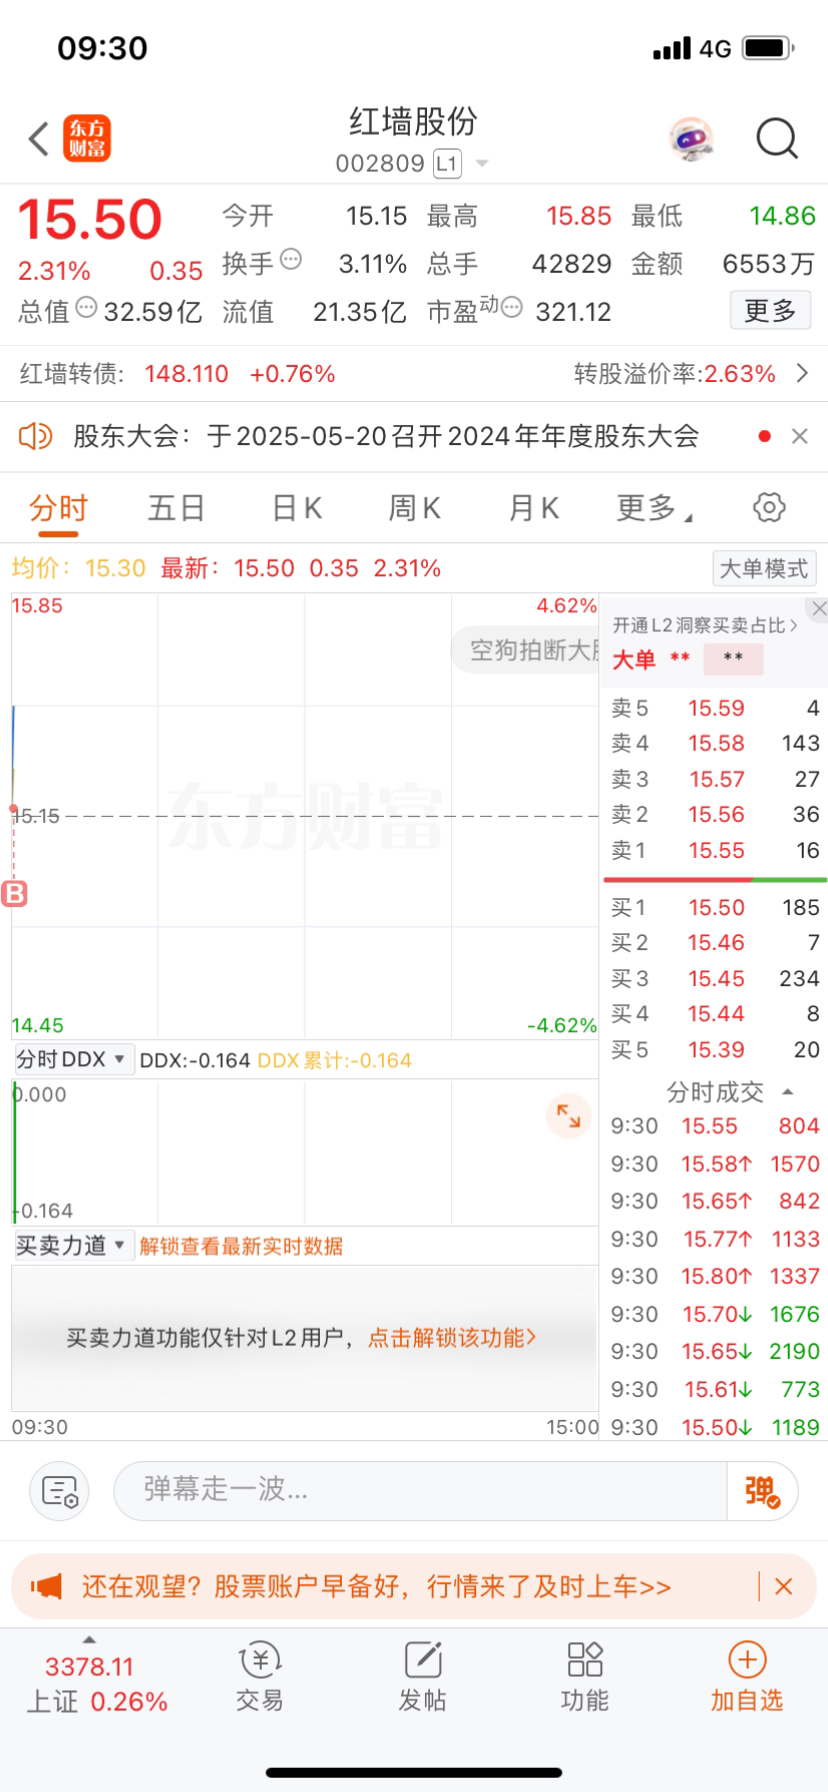Tap the promo banner megaphone icon

(x=46, y=1586)
